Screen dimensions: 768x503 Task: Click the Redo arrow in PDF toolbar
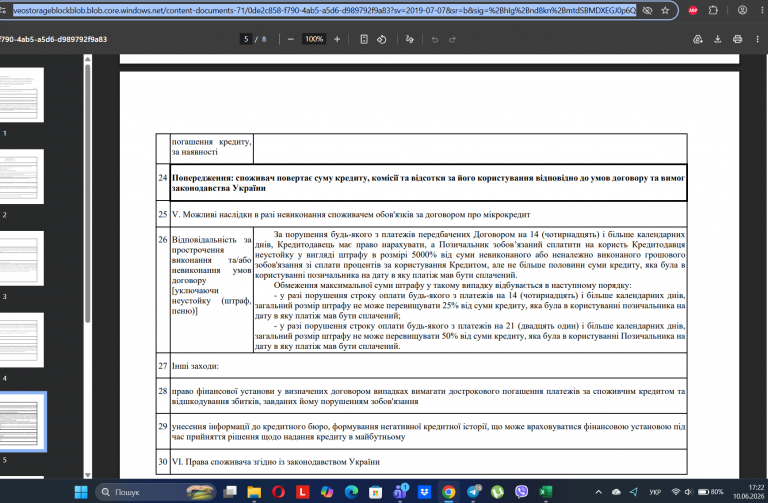[453, 39]
